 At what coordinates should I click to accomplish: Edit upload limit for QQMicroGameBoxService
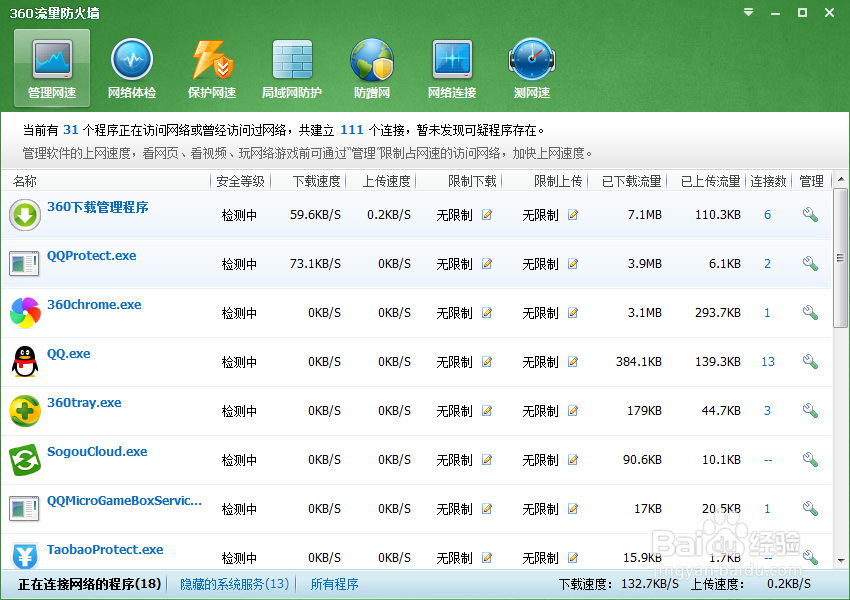point(572,508)
